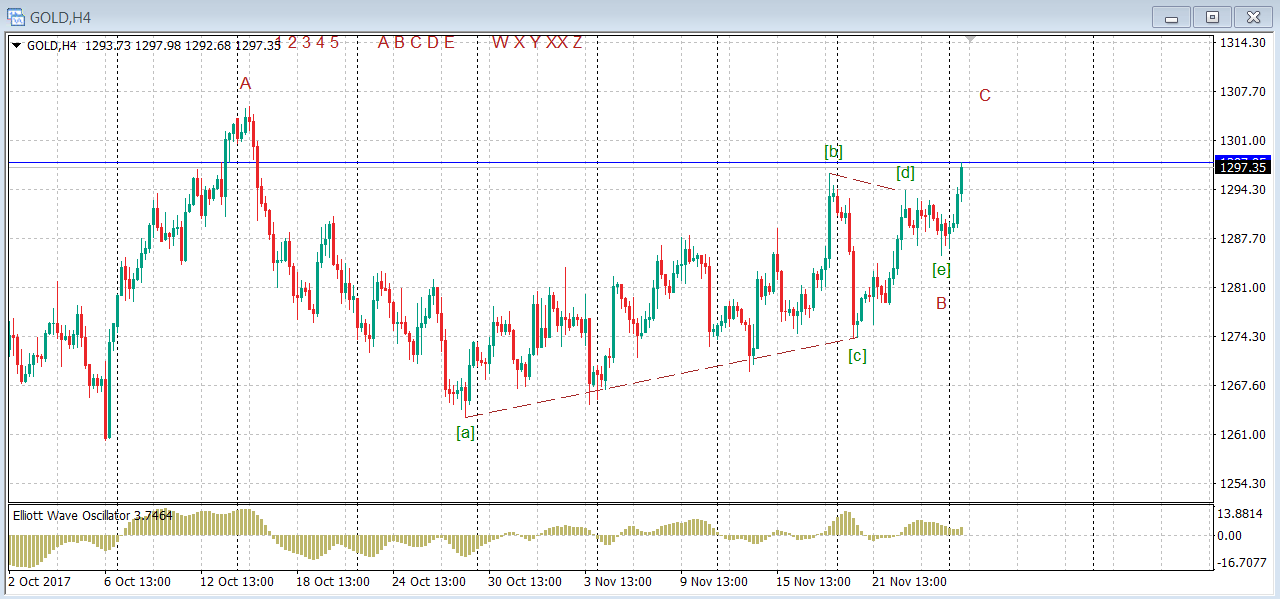
Task: Select the red wave label A at the peak
Action: [x=246, y=84]
